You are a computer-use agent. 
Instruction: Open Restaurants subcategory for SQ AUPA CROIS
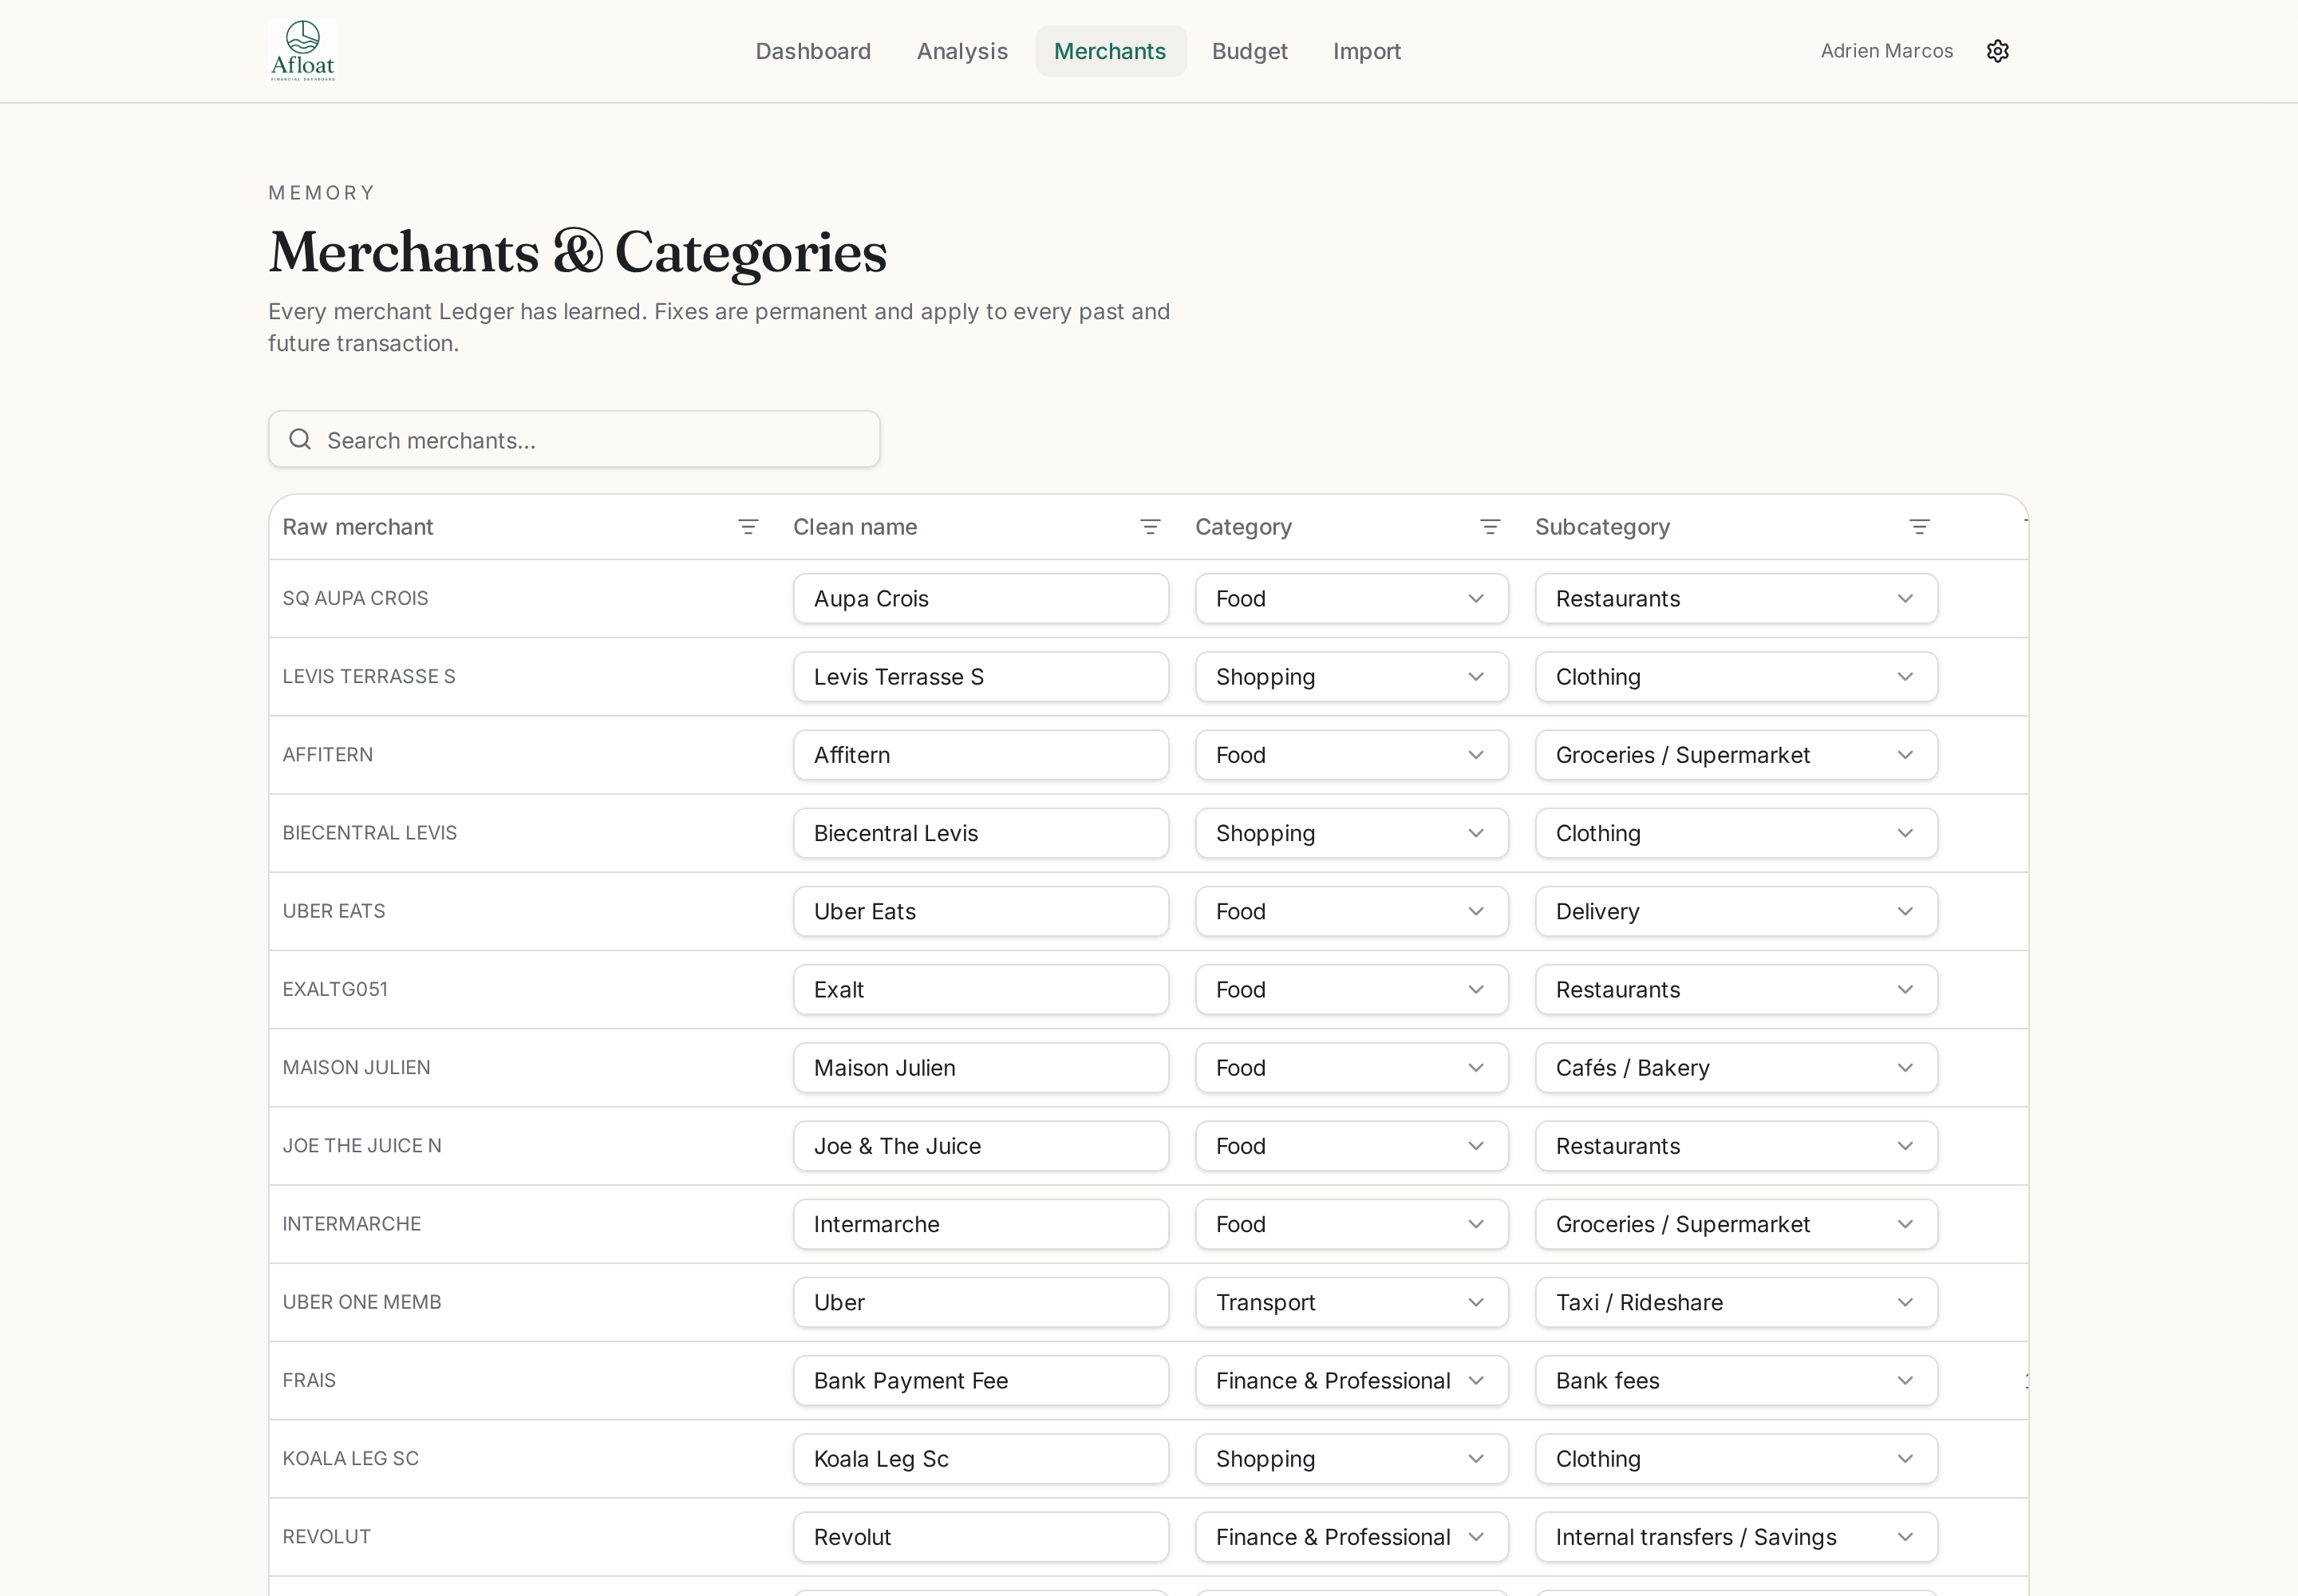[1736, 598]
